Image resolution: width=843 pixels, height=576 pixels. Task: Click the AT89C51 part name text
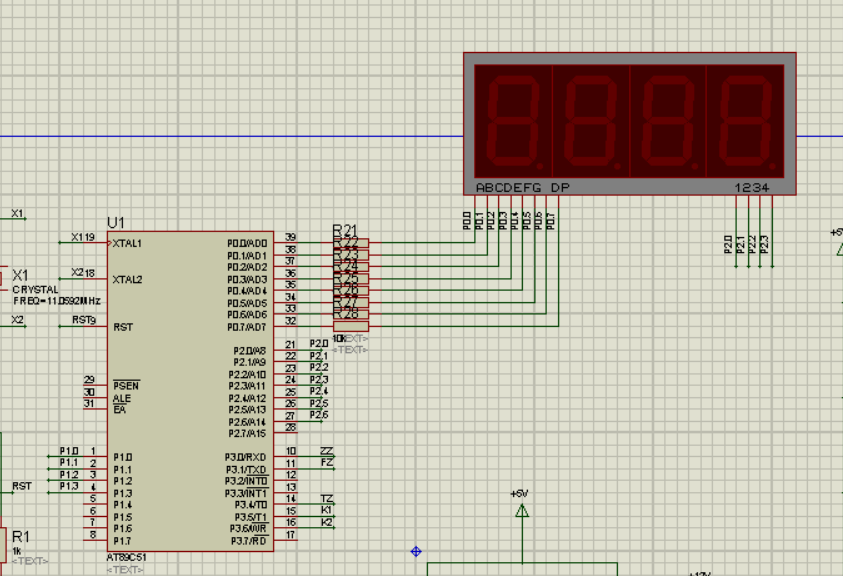point(126,557)
